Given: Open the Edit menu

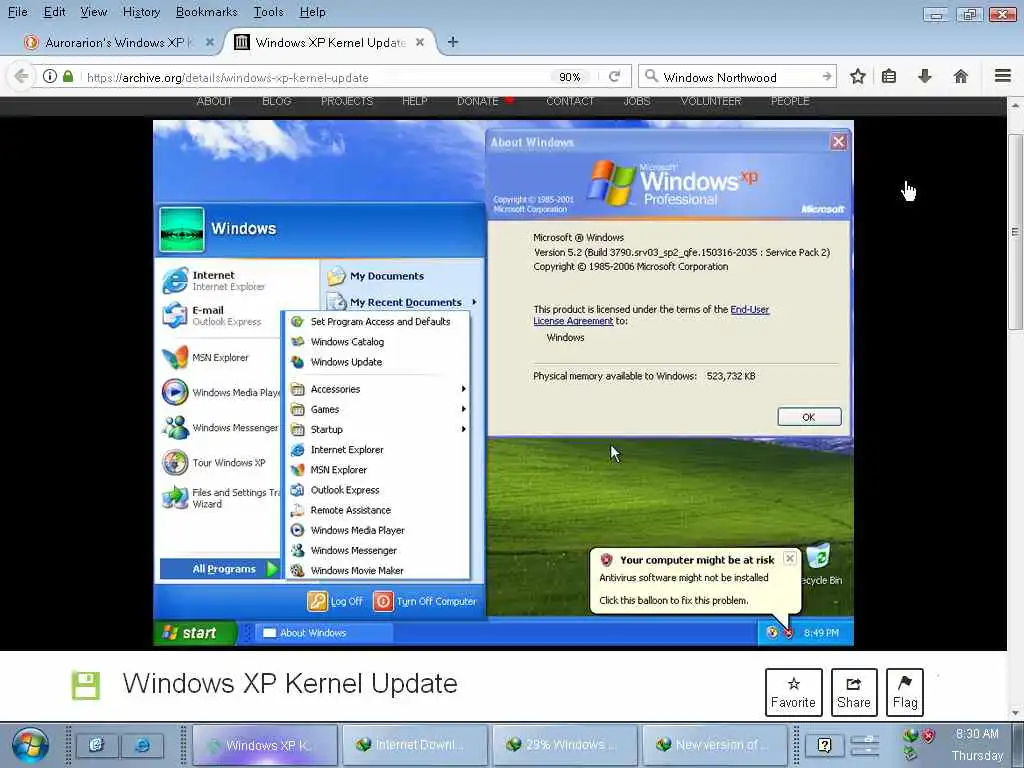Looking at the screenshot, I should click(x=54, y=12).
